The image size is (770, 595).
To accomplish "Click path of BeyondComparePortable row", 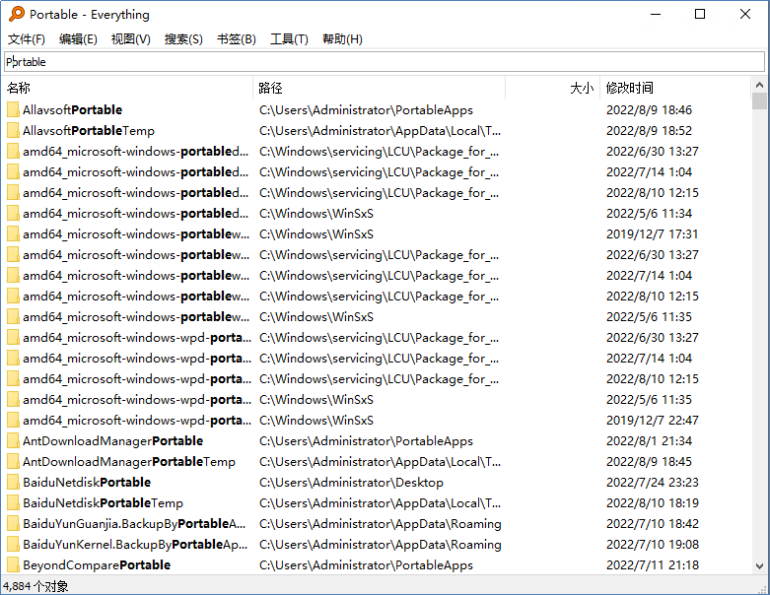I will (x=366, y=565).
